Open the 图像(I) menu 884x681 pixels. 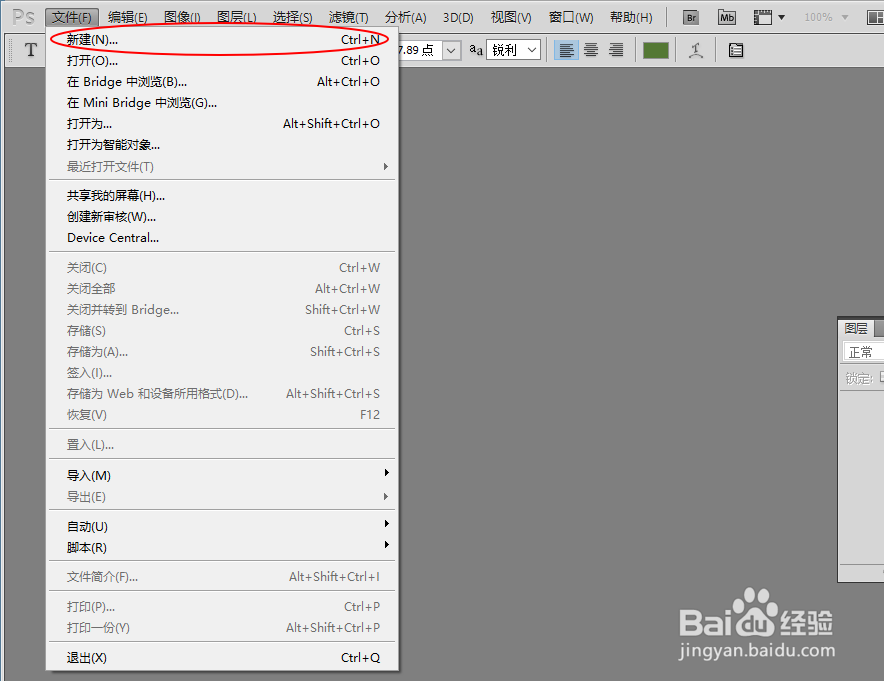(x=182, y=17)
